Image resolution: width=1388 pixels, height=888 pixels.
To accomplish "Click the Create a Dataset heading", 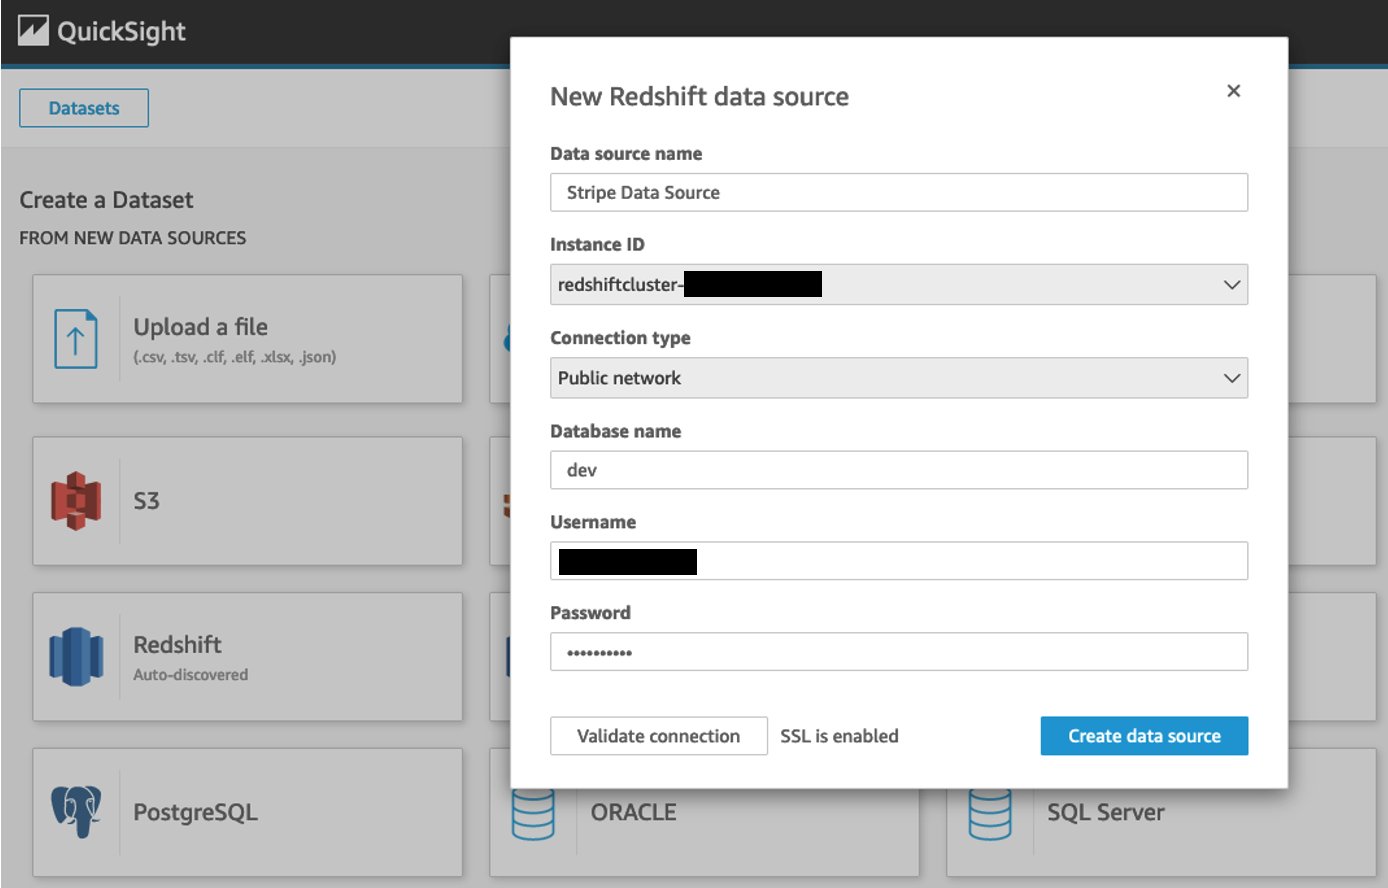I will click(x=106, y=200).
